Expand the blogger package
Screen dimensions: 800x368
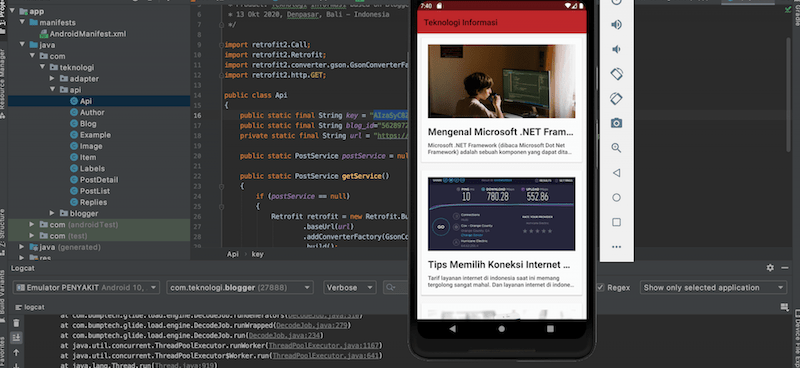[x=53, y=213]
